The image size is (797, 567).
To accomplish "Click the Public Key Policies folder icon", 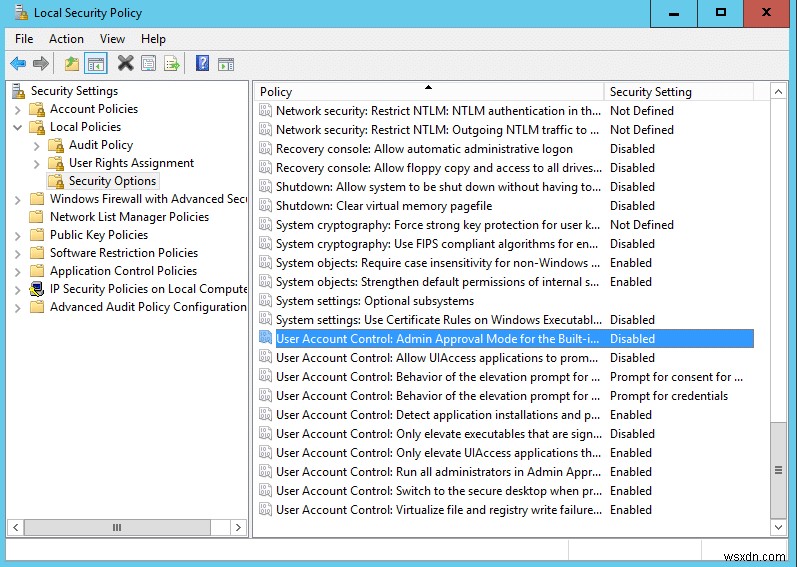I will point(37,235).
